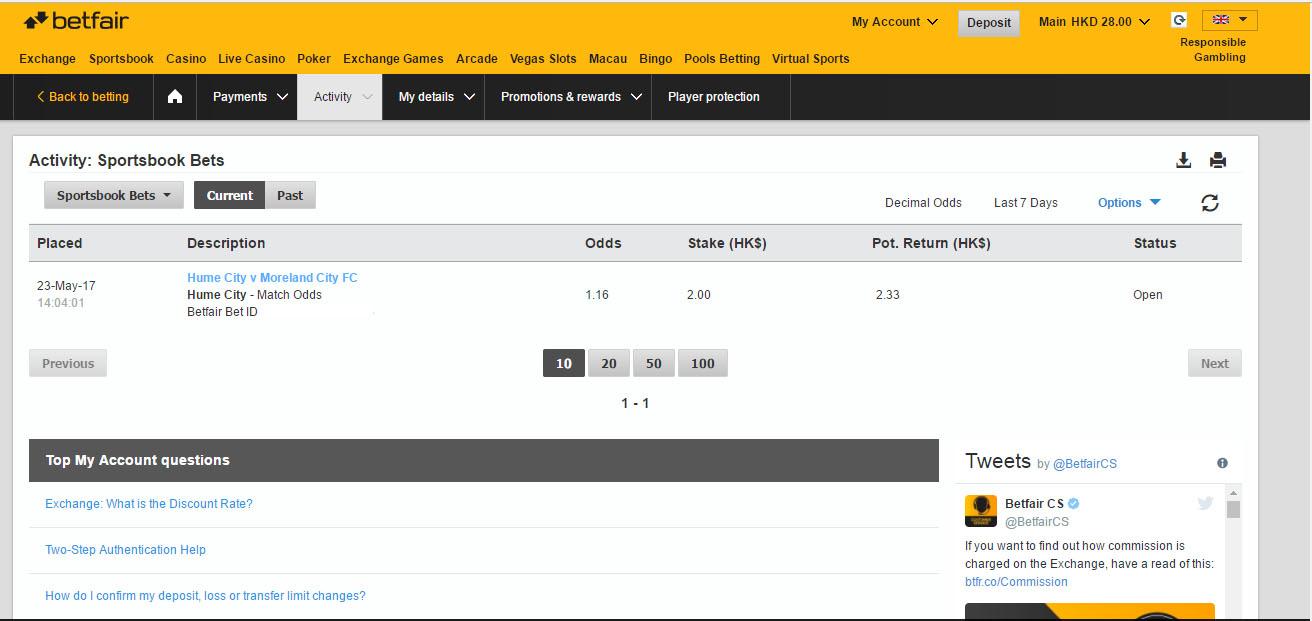
Task: Click Last 7 Days range
Action: (1026, 203)
